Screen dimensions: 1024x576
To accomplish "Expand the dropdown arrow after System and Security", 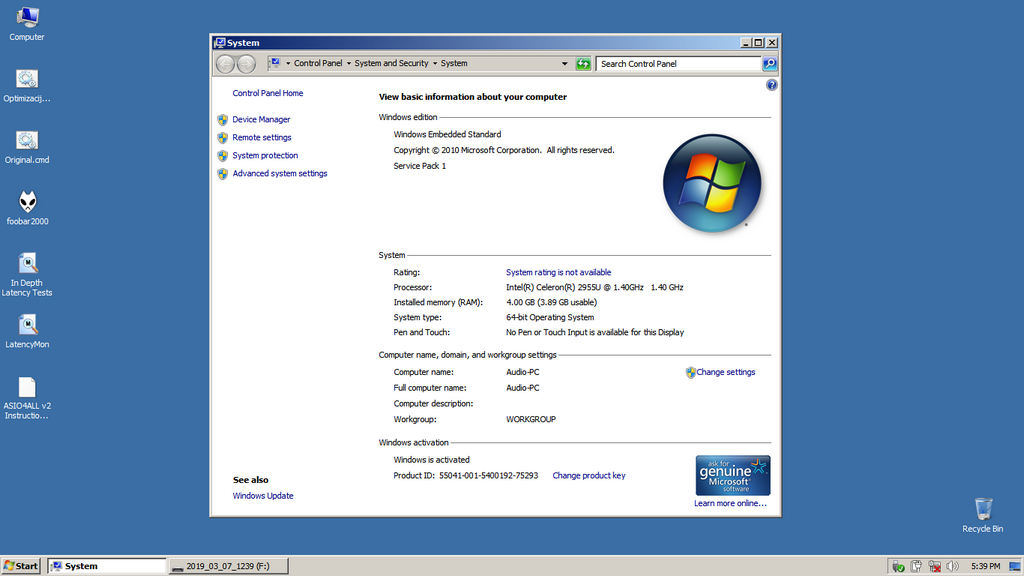I will point(435,63).
